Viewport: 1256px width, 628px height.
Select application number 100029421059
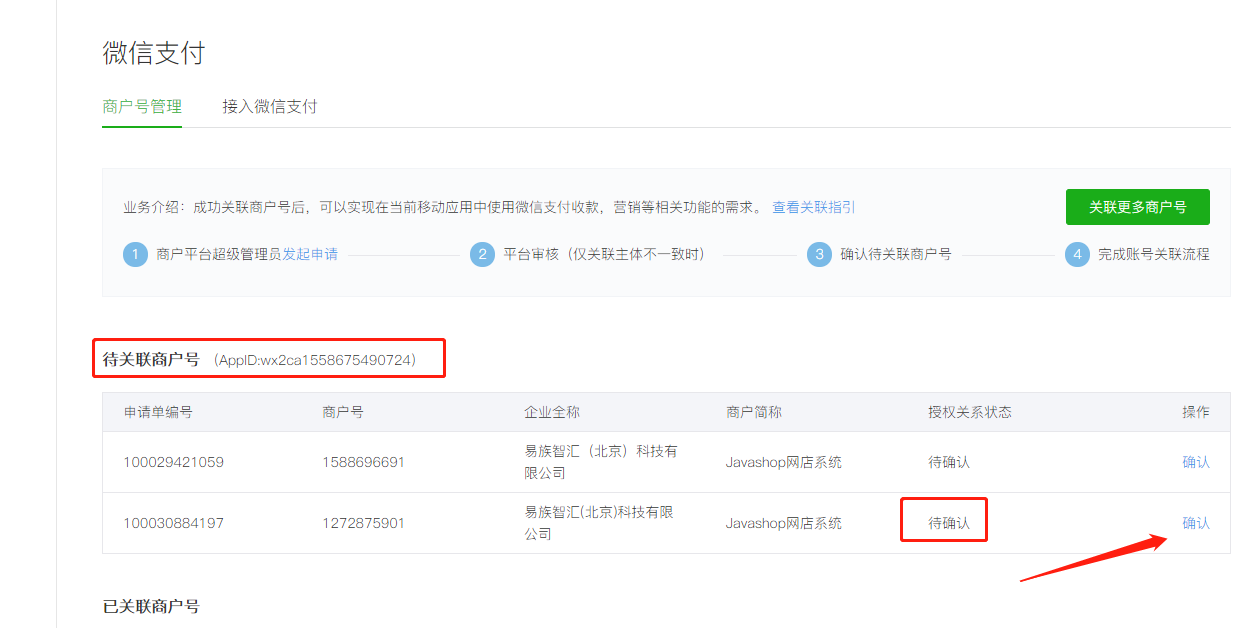pos(174,462)
